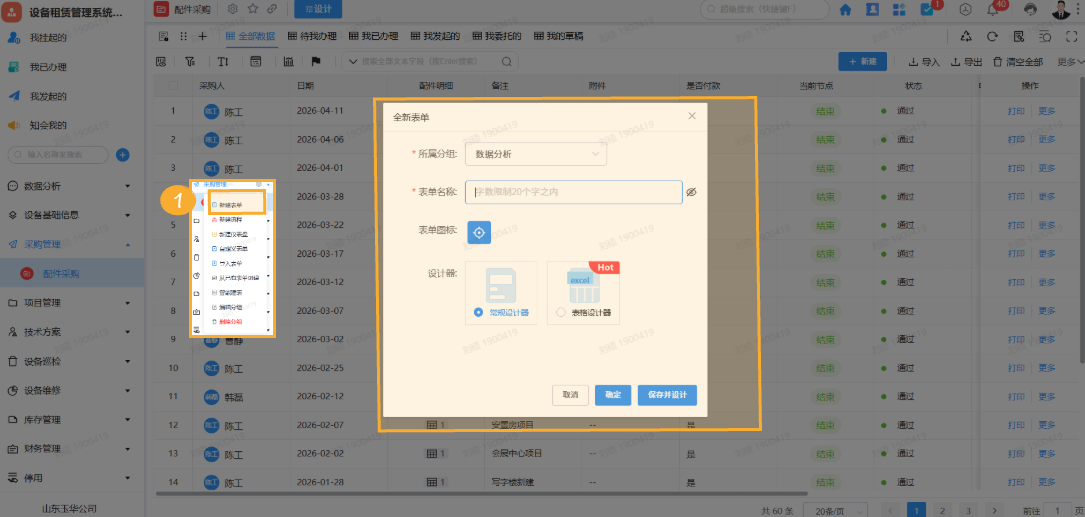Viewport: 1085px width, 517px height.
Task: Click the refresh icon in the toolbar
Action: (992, 36)
